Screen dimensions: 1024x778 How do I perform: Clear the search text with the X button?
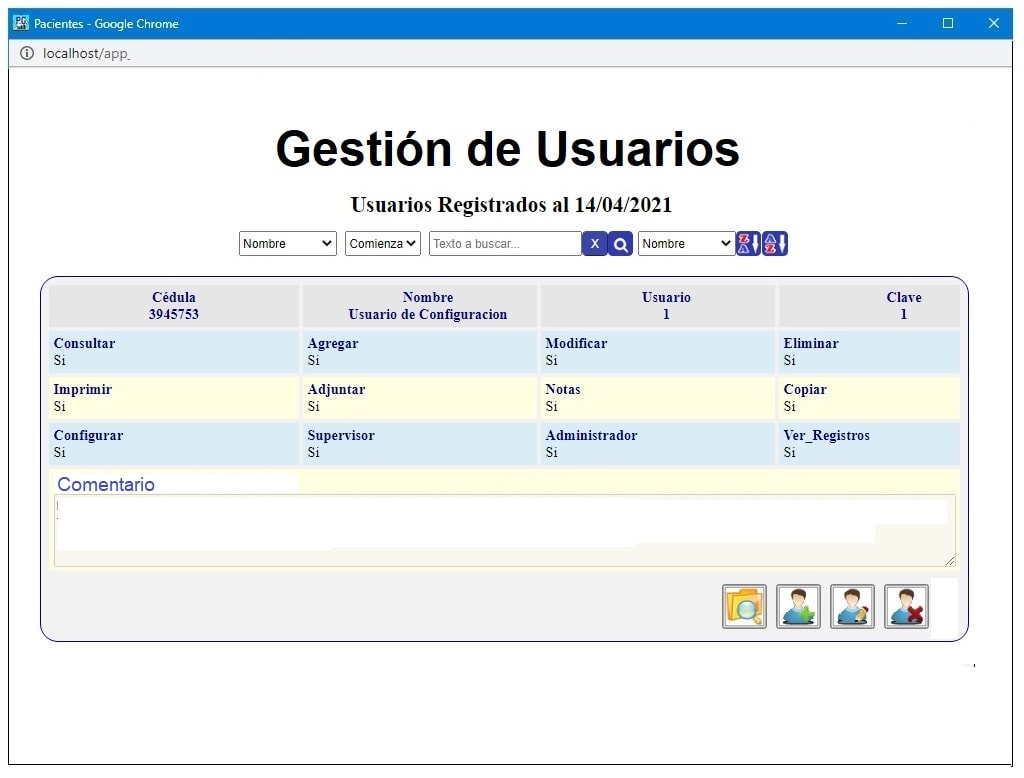pyautogui.click(x=594, y=244)
